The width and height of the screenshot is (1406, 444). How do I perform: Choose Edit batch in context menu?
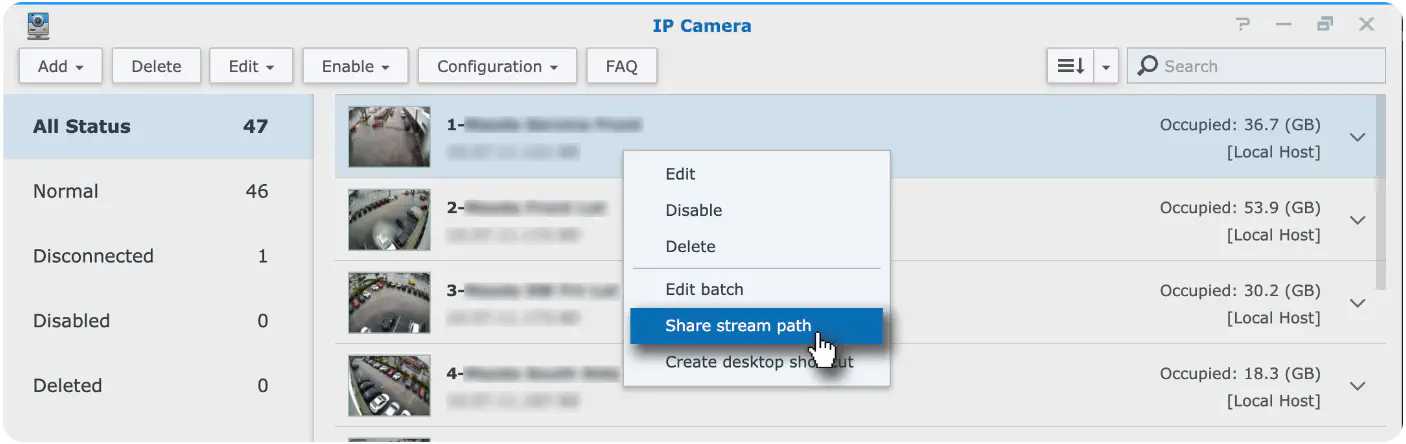click(756, 289)
